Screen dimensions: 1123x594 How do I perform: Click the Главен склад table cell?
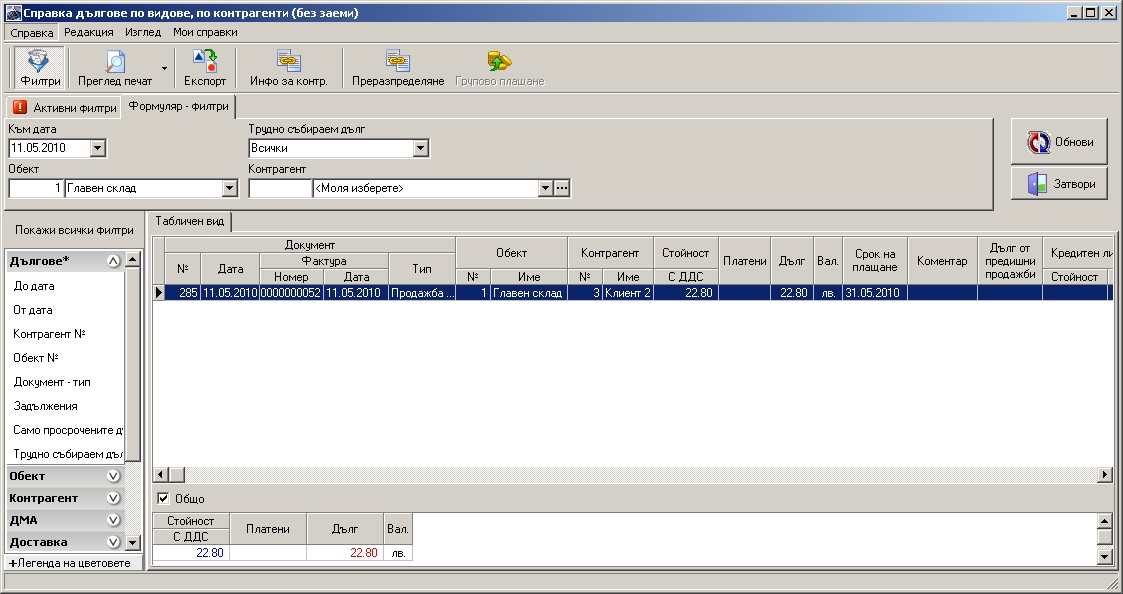click(529, 292)
